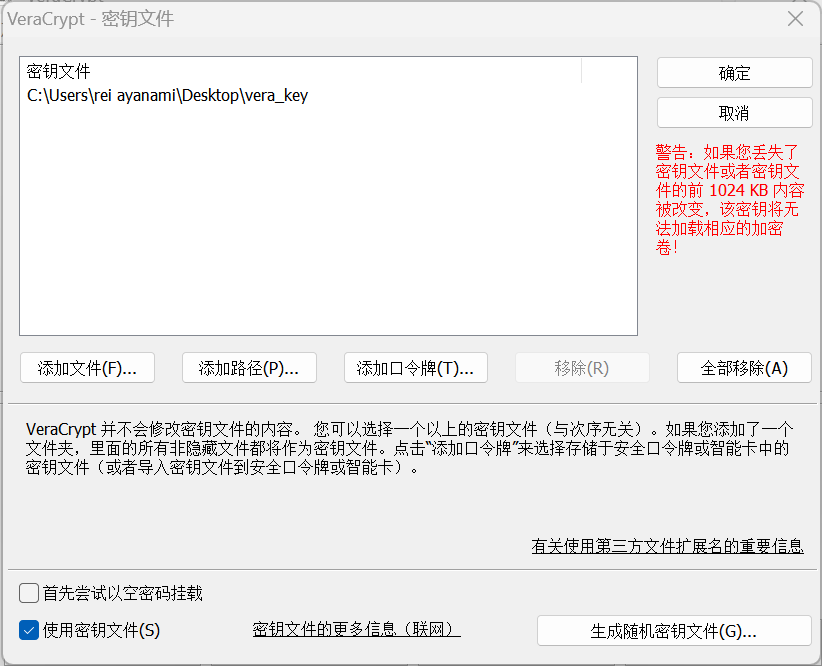Remove all keyfiles with 全部移除(A)
Screen dimensions: 822x666
[744, 368]
